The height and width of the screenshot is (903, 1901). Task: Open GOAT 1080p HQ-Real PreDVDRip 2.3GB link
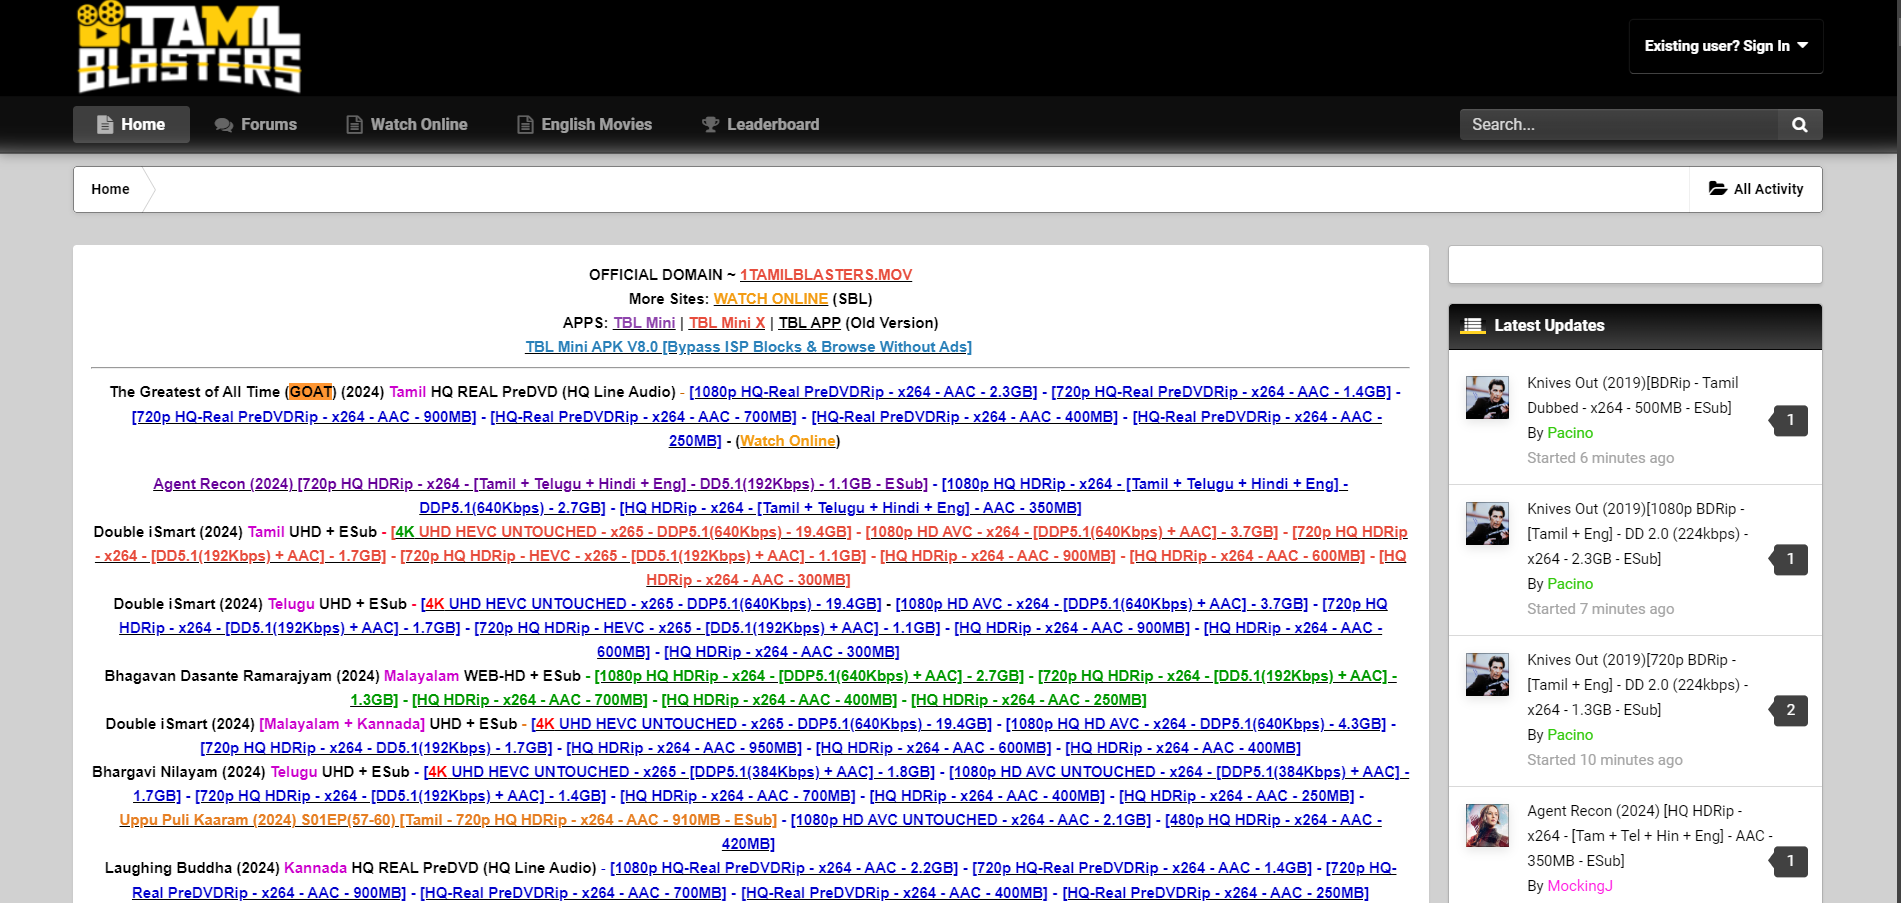pos(863,392)
